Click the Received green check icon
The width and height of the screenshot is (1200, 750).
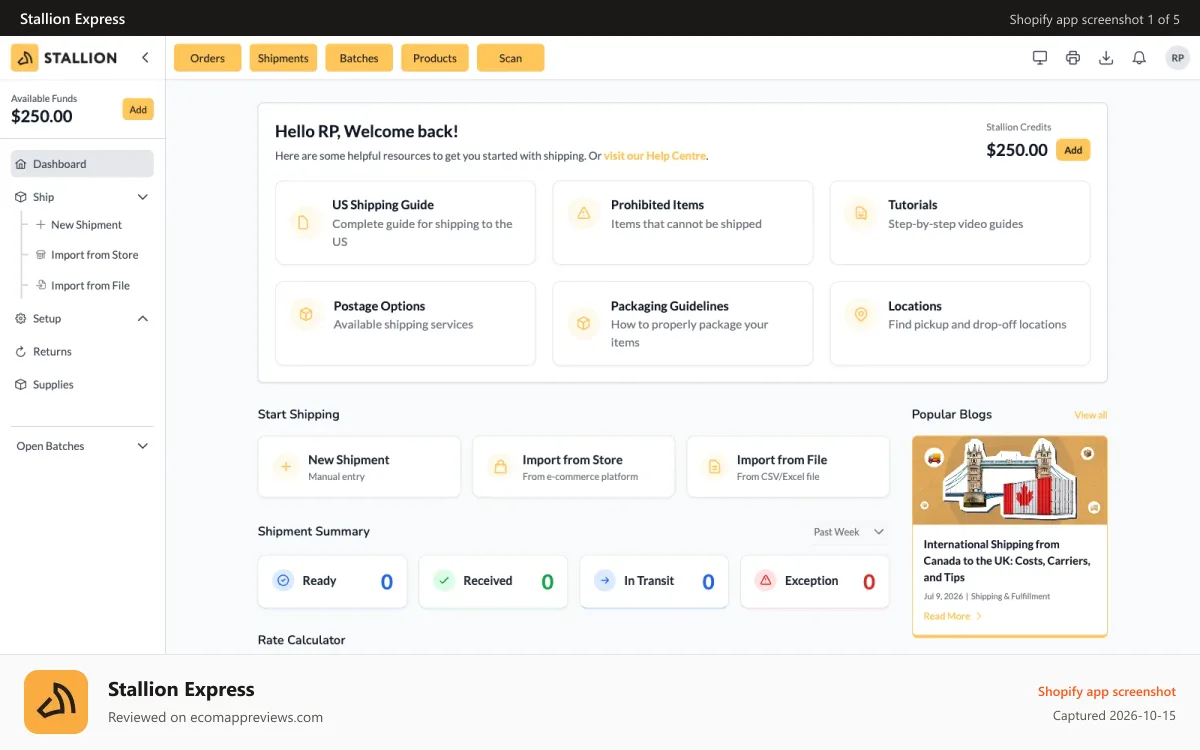(x=444, y=580)
